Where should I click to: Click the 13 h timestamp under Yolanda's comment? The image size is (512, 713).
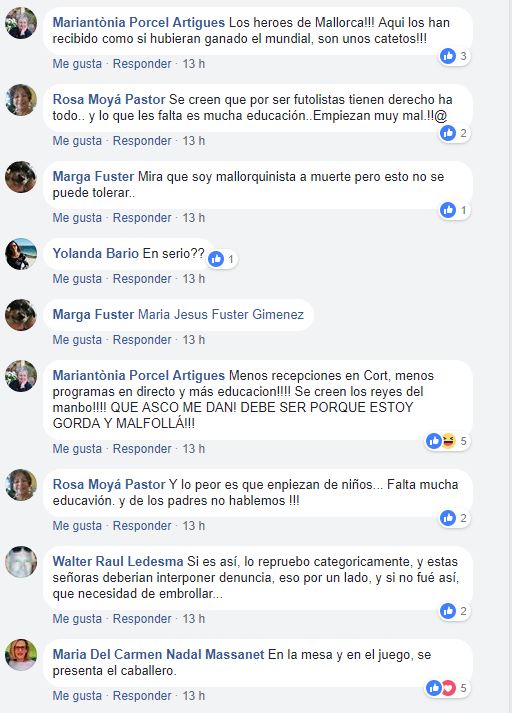click(x=194, y=279)
